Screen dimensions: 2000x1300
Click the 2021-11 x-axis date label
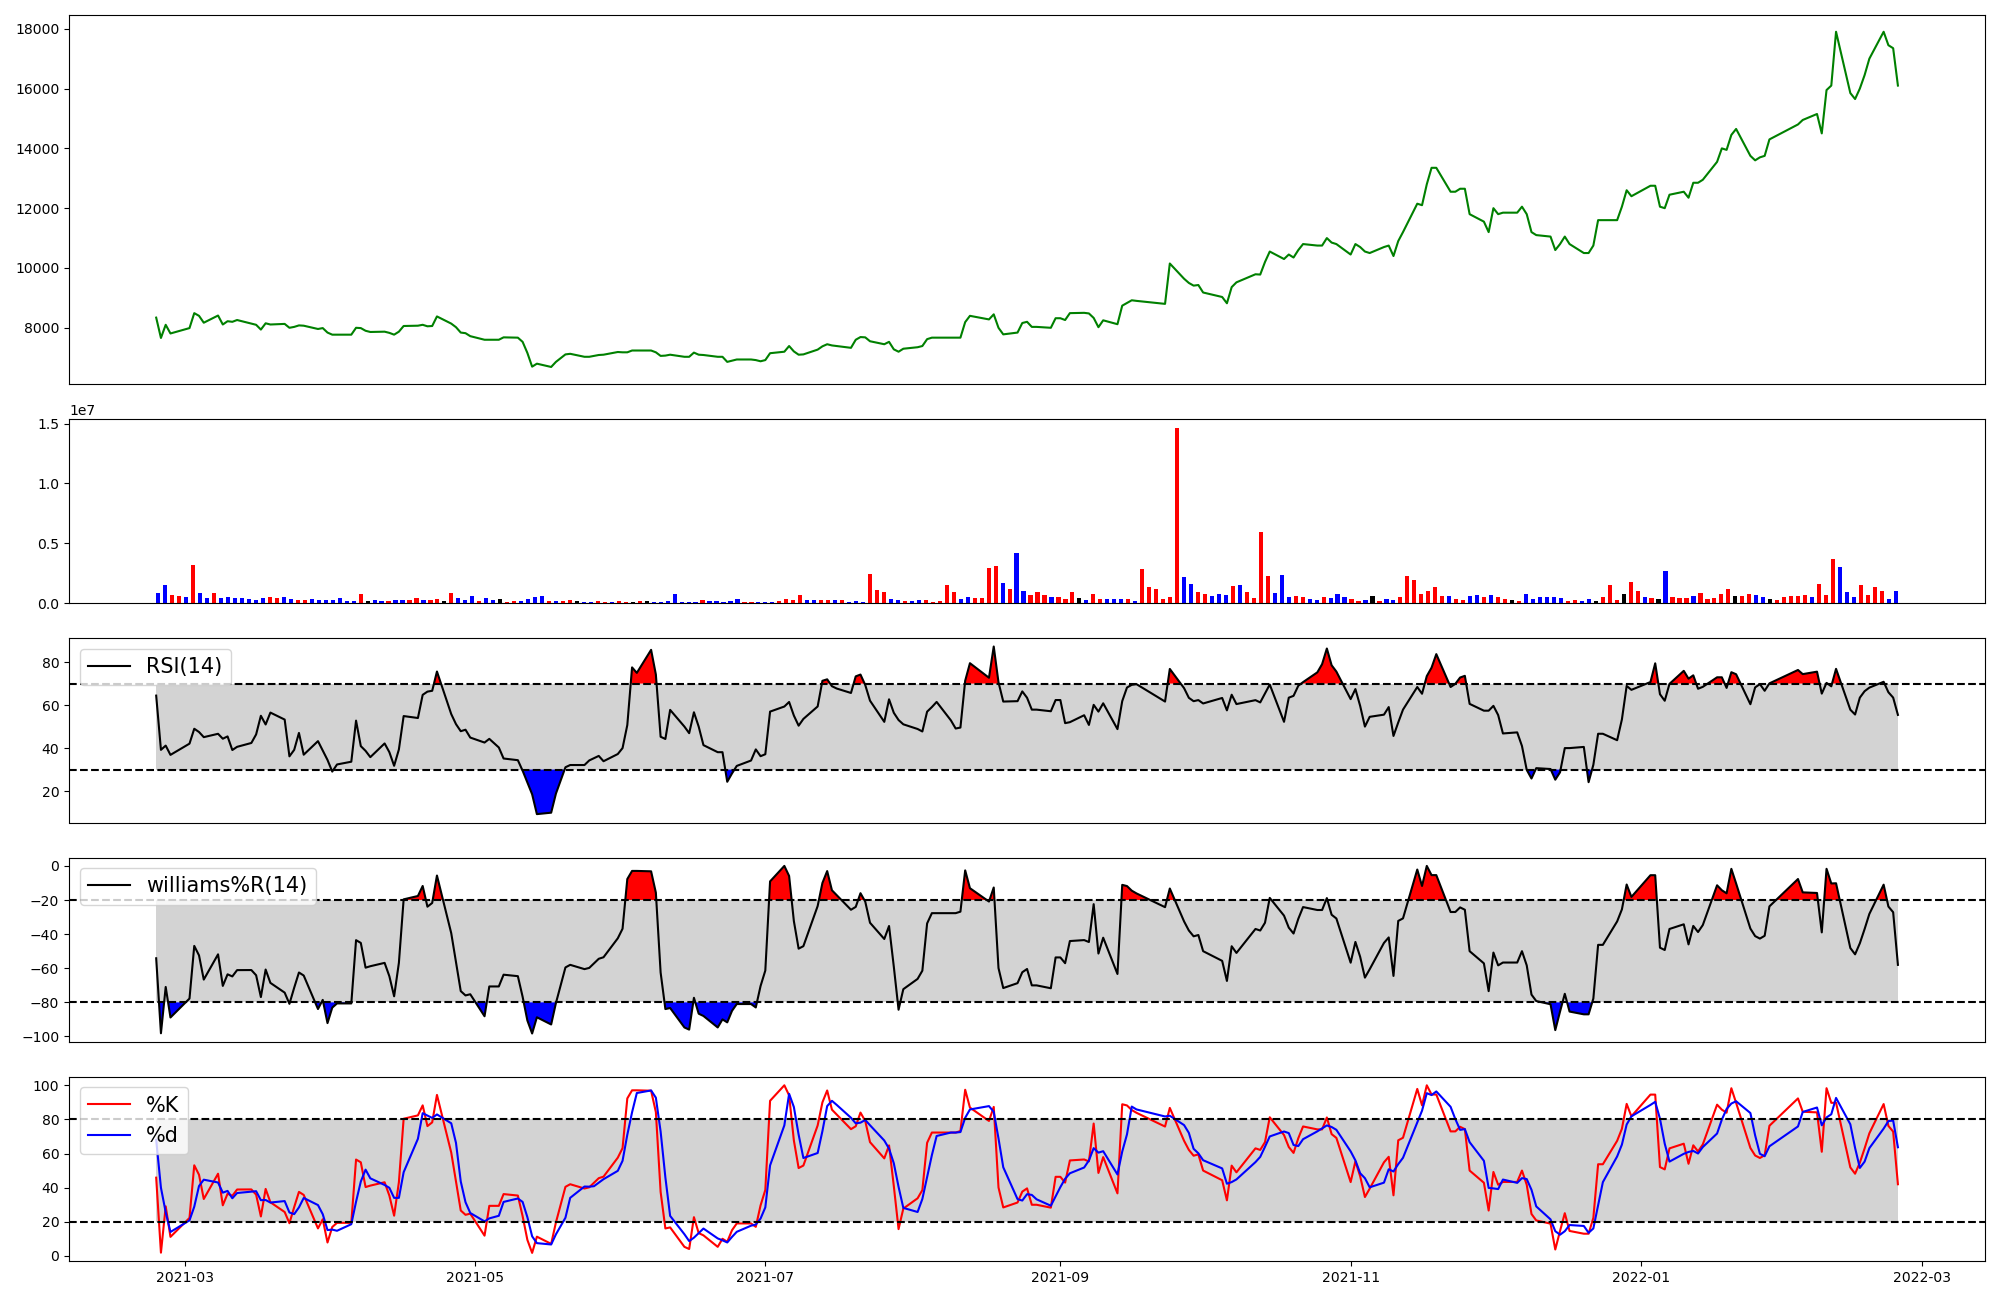(x=1351, y=1277)
